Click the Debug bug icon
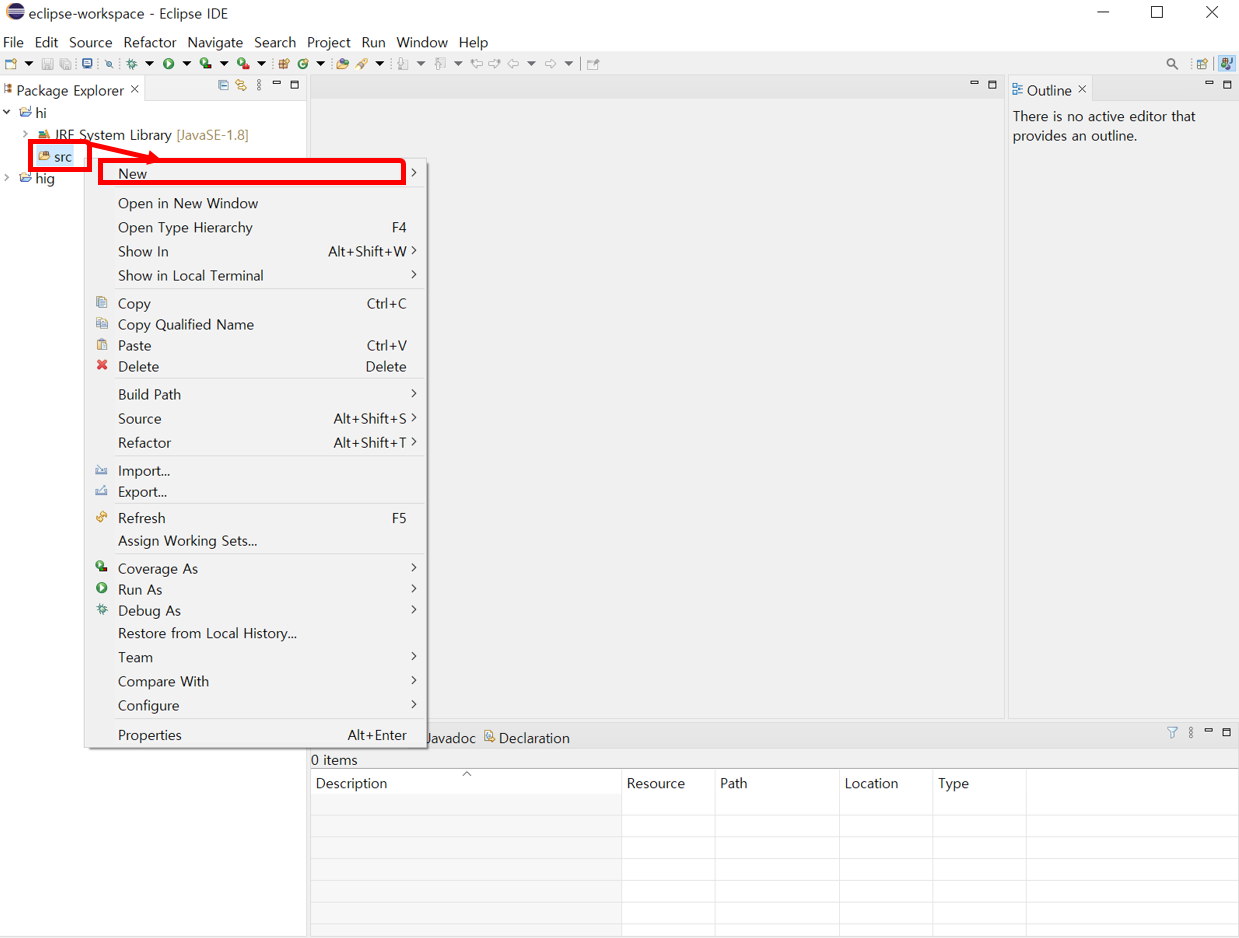 131,63
